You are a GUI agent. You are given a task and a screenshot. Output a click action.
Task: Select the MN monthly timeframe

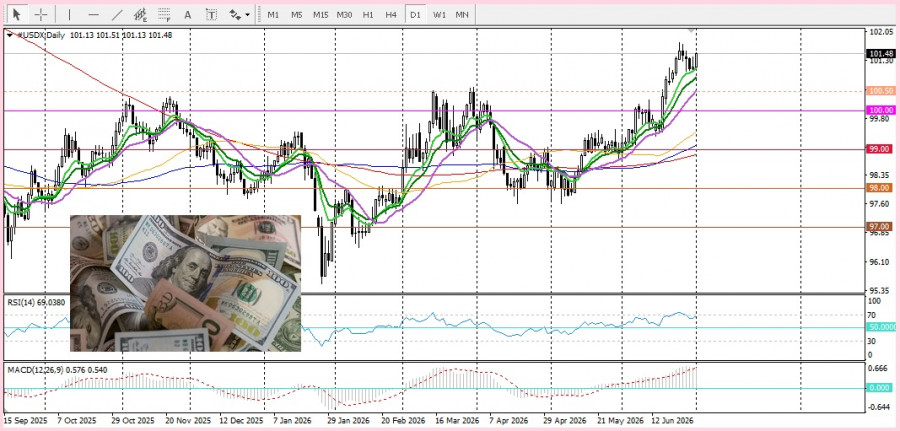click(462, 15)
